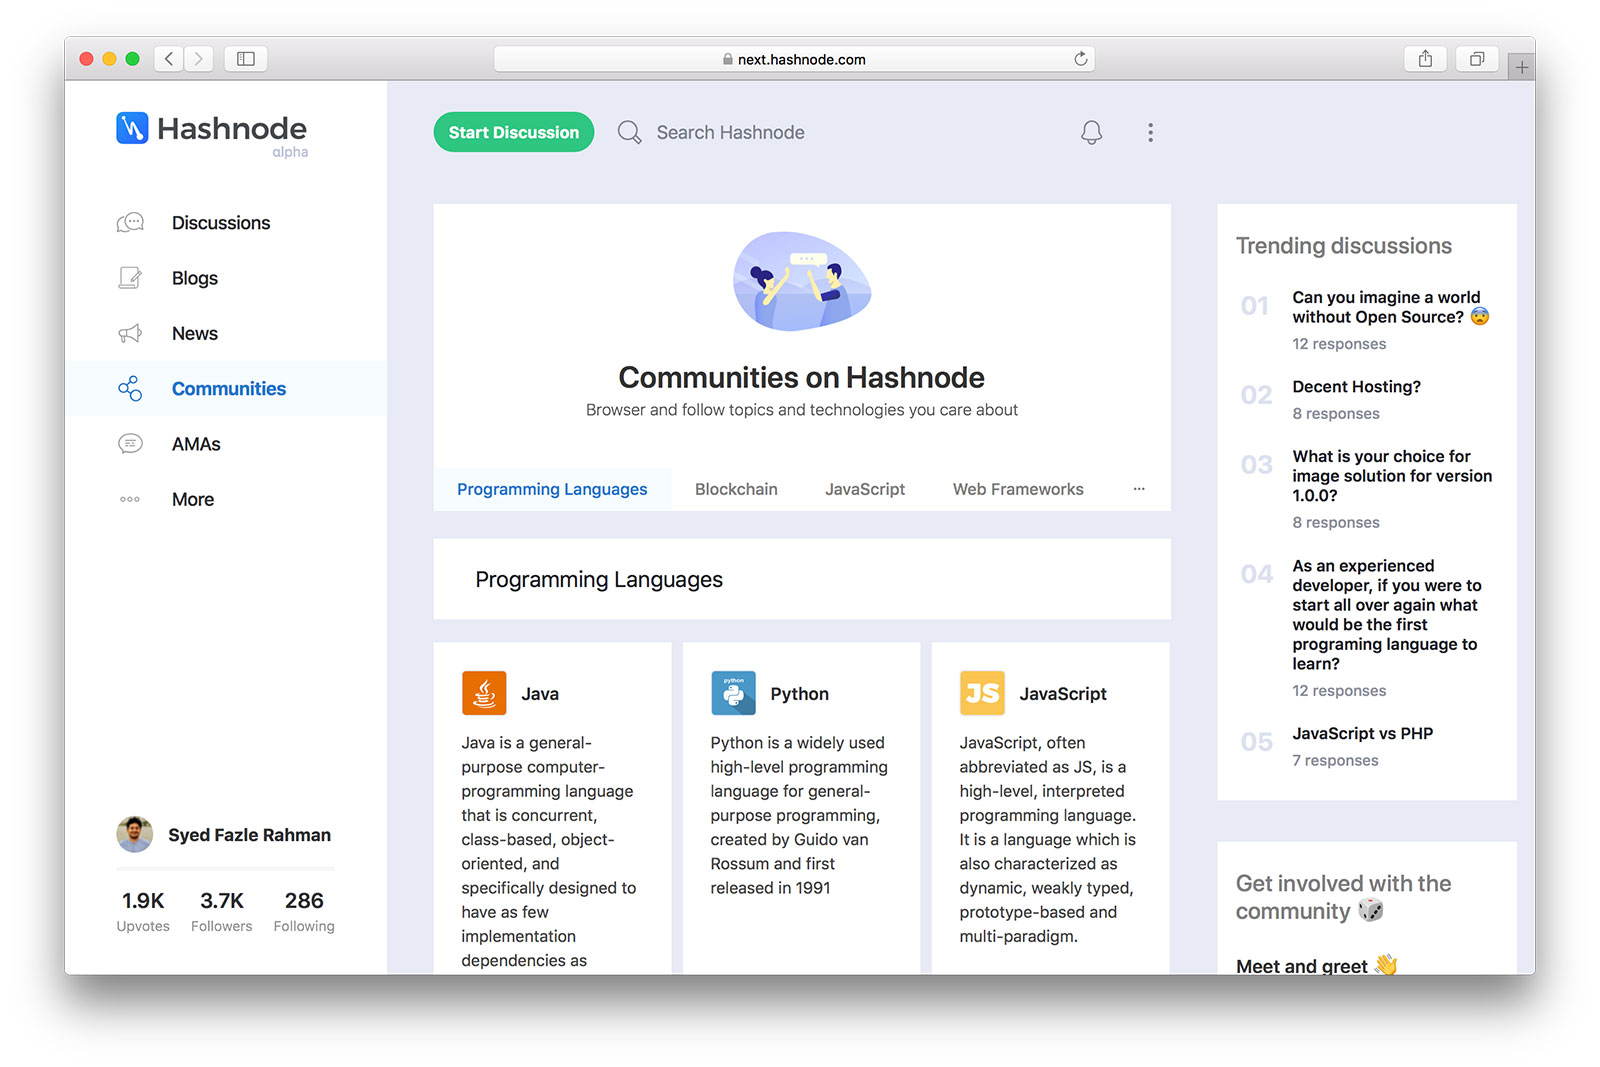Expand the More sidebar item

(192, 499)
